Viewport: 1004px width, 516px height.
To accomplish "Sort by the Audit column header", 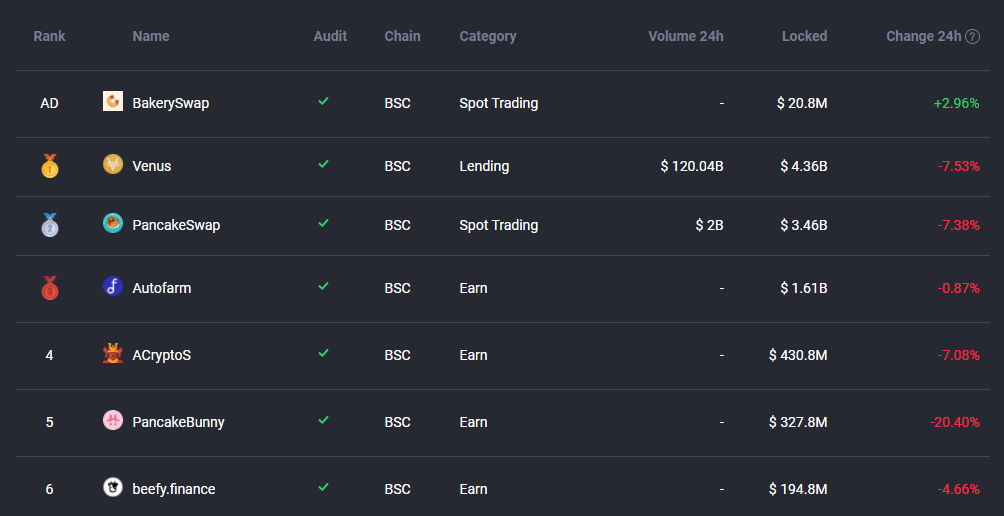I will tap(330, 36).
